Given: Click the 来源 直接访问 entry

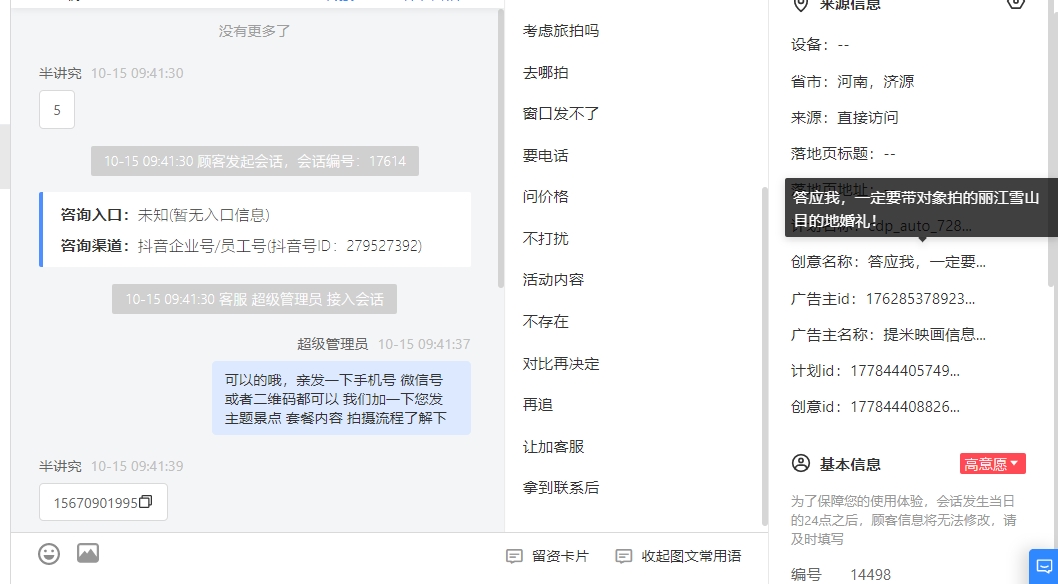Looking at the screenshot, I should point(844,117).
